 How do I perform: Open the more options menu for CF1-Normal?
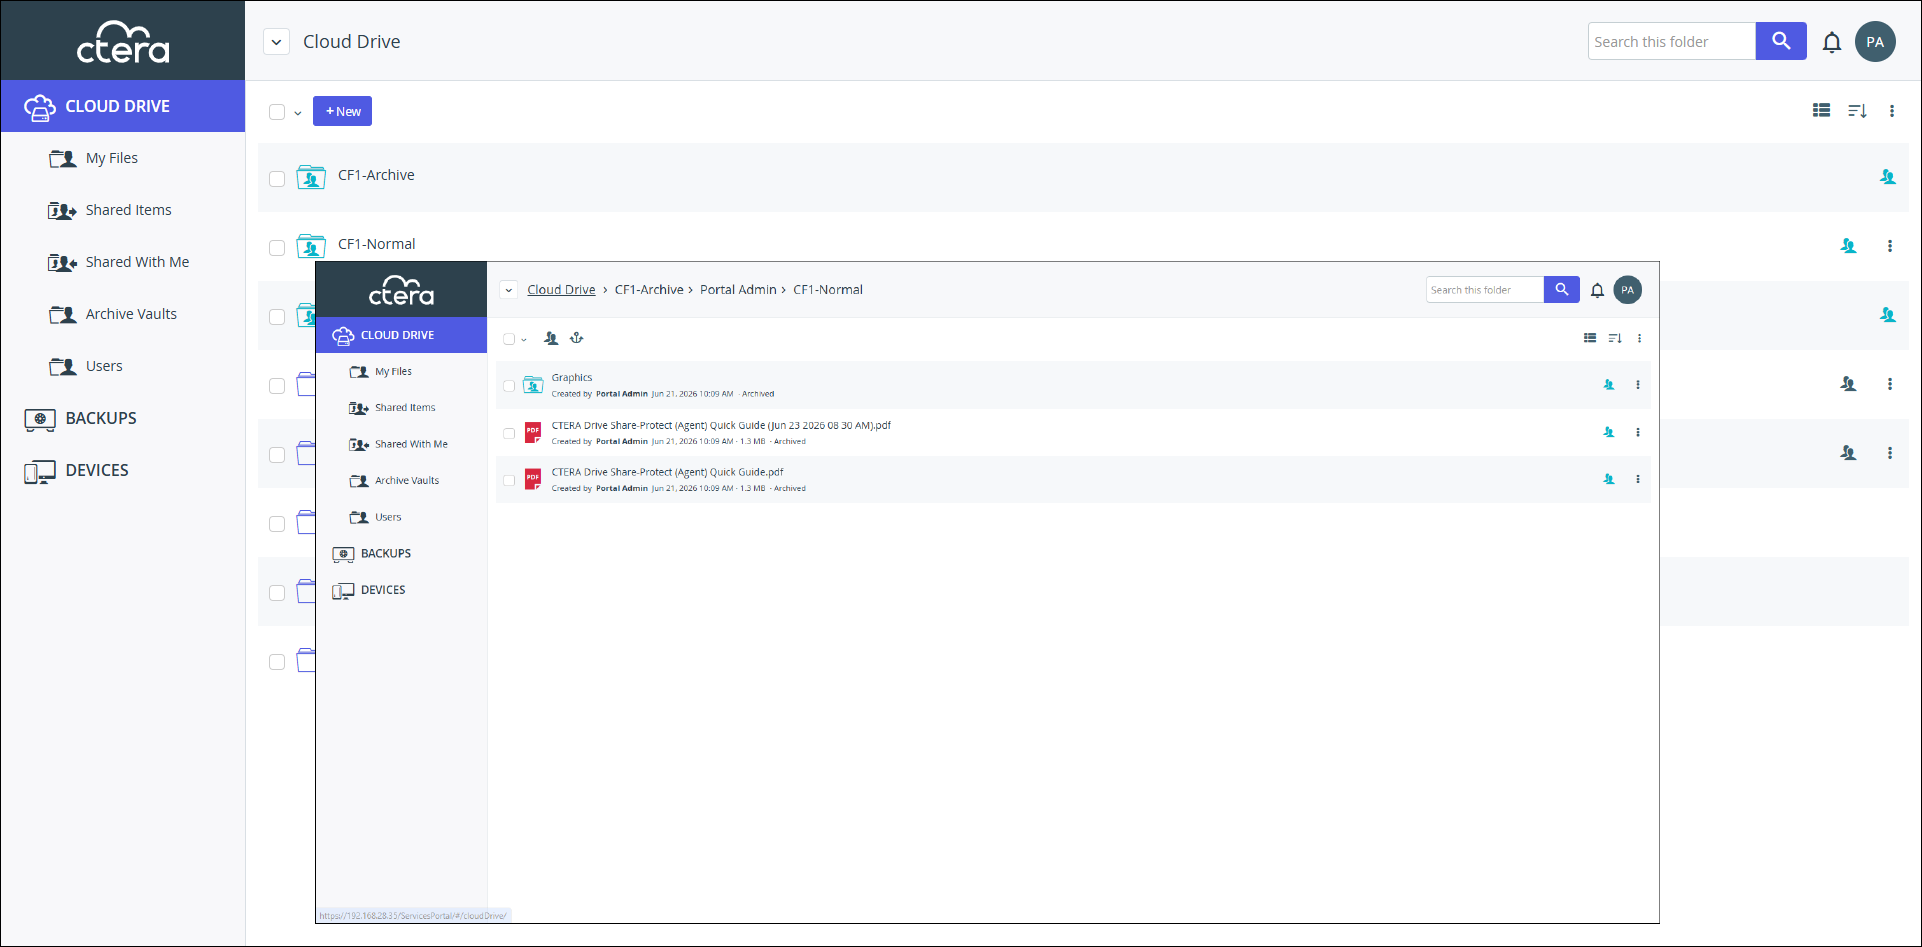click(x=1889, y=246)
